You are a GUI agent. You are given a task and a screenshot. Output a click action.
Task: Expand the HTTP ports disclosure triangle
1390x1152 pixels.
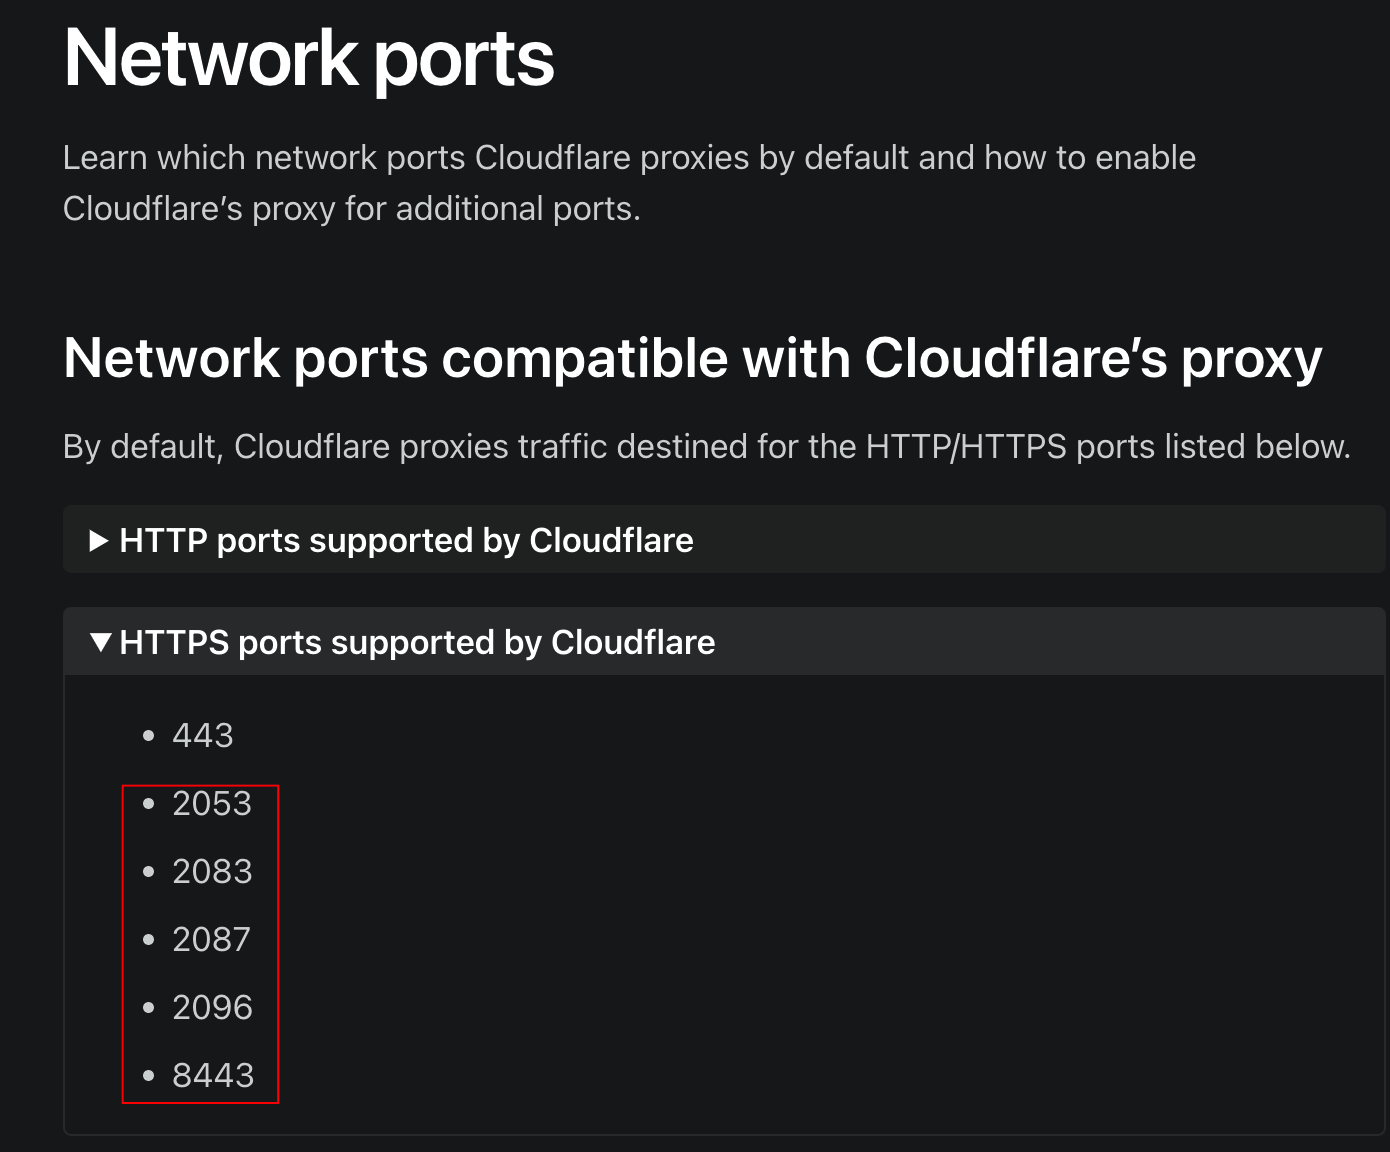tap(98, 541)
